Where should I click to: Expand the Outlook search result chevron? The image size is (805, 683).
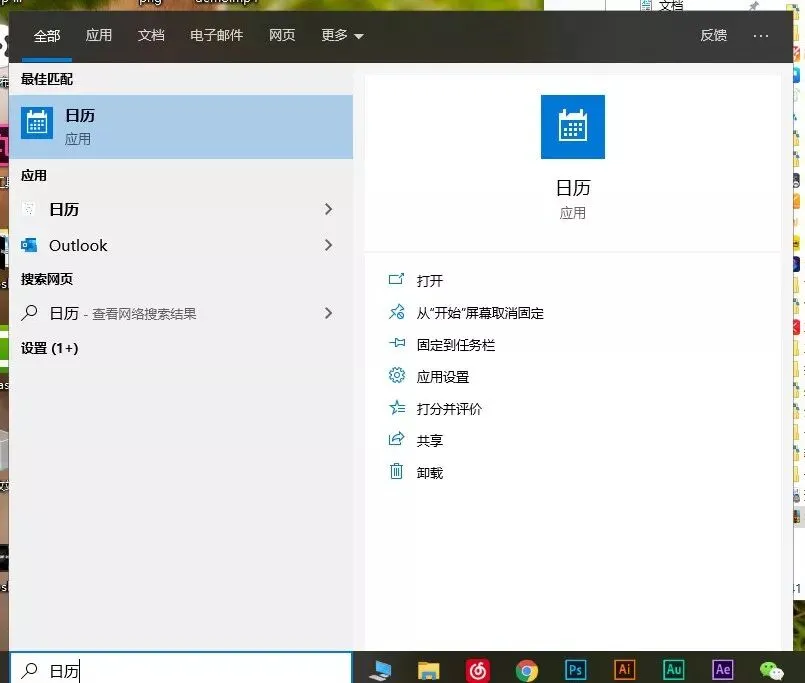[x=329, y=245]
